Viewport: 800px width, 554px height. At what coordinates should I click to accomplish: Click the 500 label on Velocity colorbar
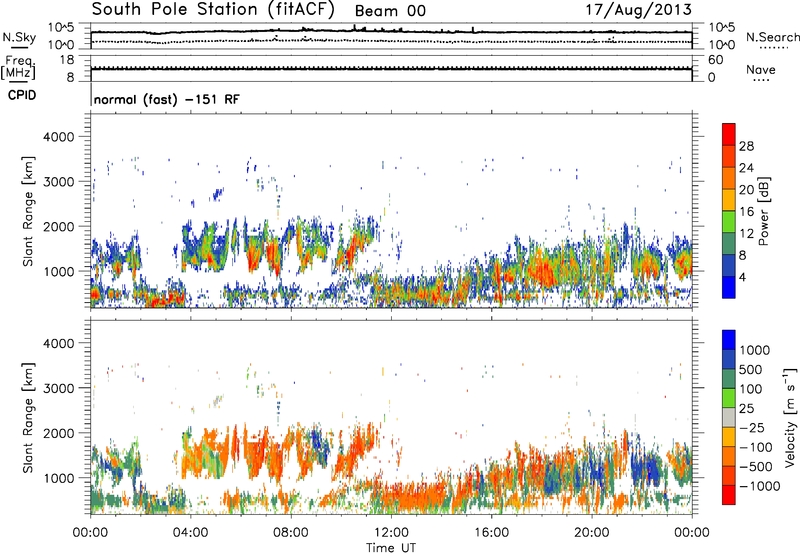751,369
